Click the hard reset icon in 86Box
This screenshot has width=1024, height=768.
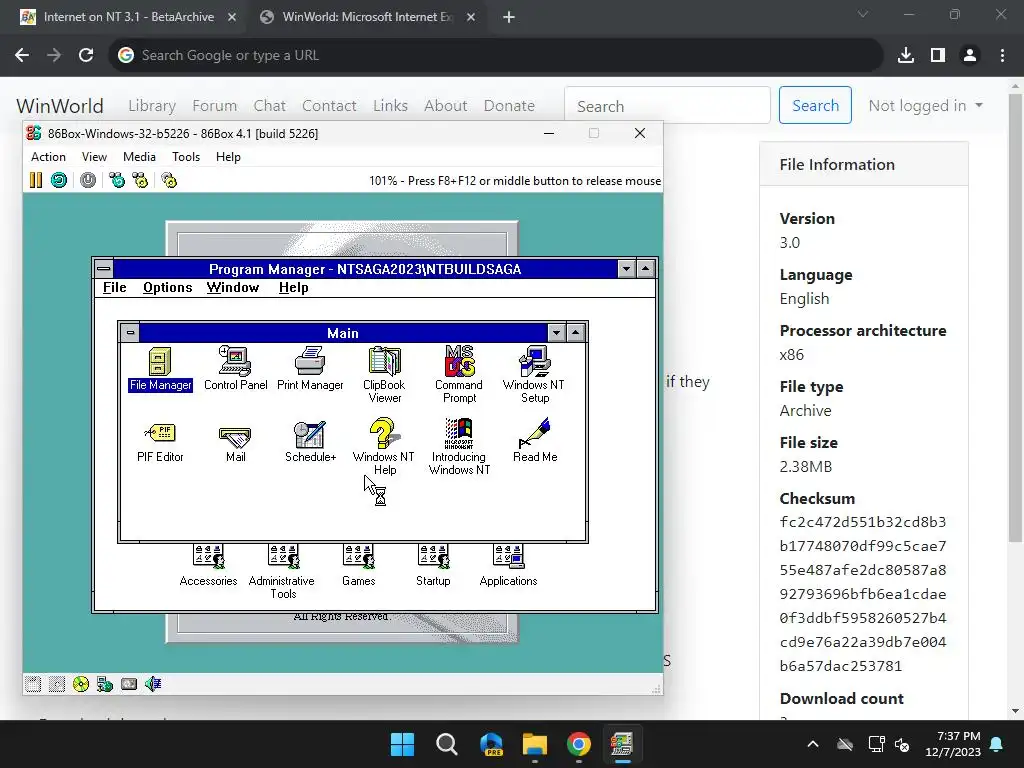pyautogui.click(x=59, y=180)
